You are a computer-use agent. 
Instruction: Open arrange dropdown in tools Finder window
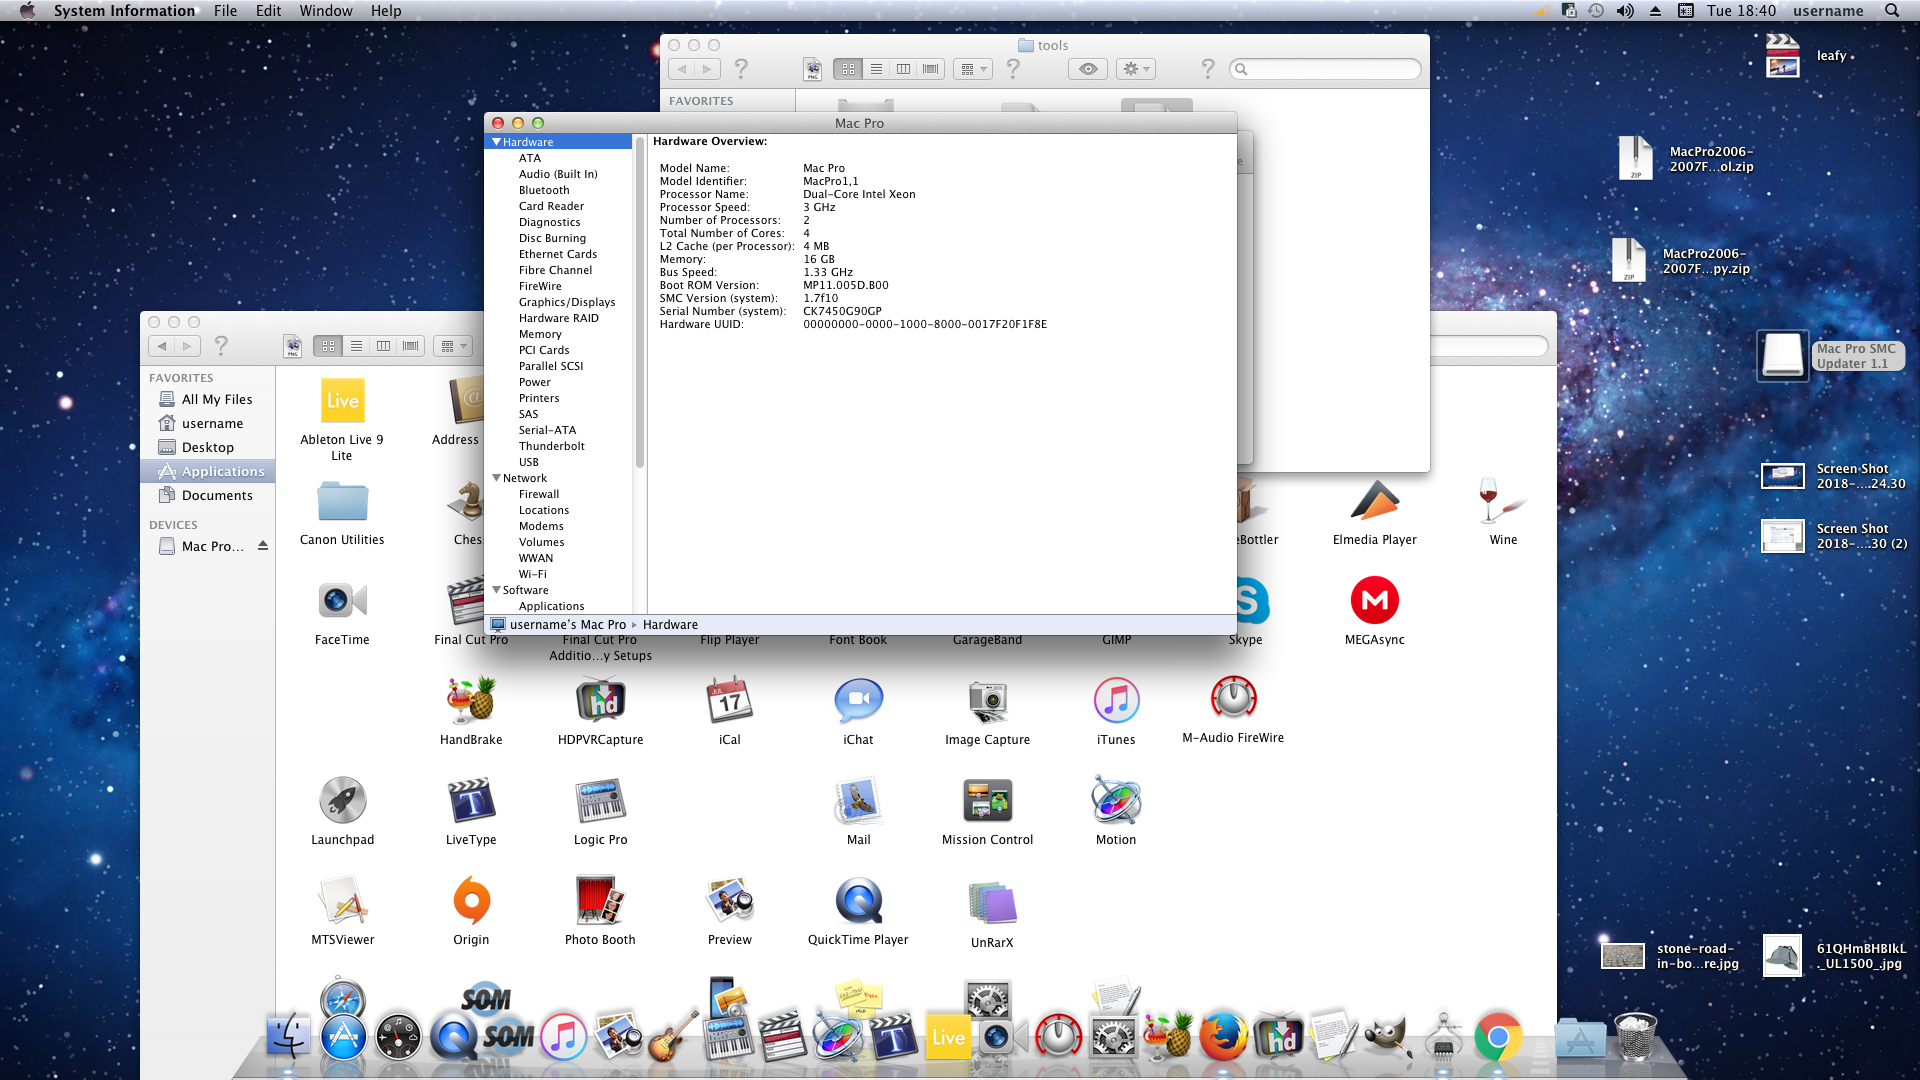click(x=972, y=69)
